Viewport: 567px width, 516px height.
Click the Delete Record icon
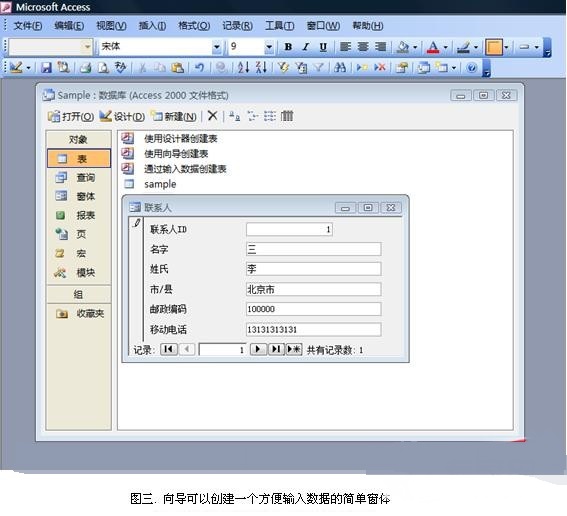point(380,68)
